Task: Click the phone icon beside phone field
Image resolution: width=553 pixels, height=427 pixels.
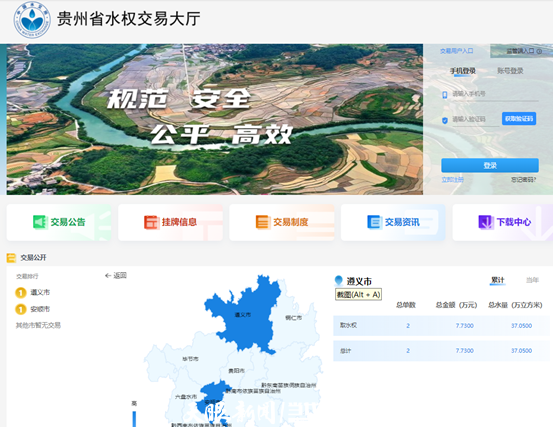Action: (x=445, y=94)
